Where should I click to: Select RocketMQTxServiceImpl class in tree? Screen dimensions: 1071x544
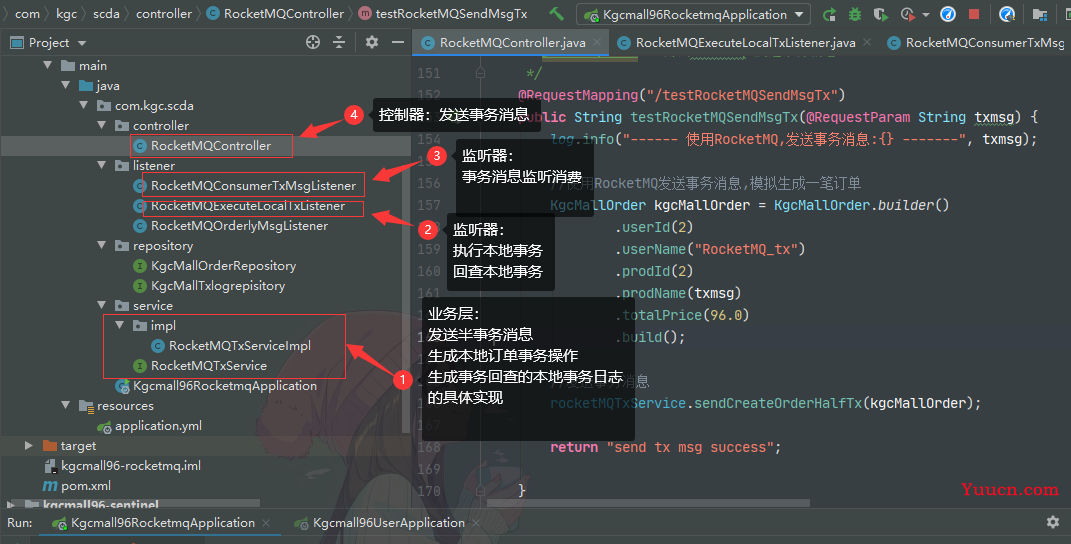click(239, 346)
